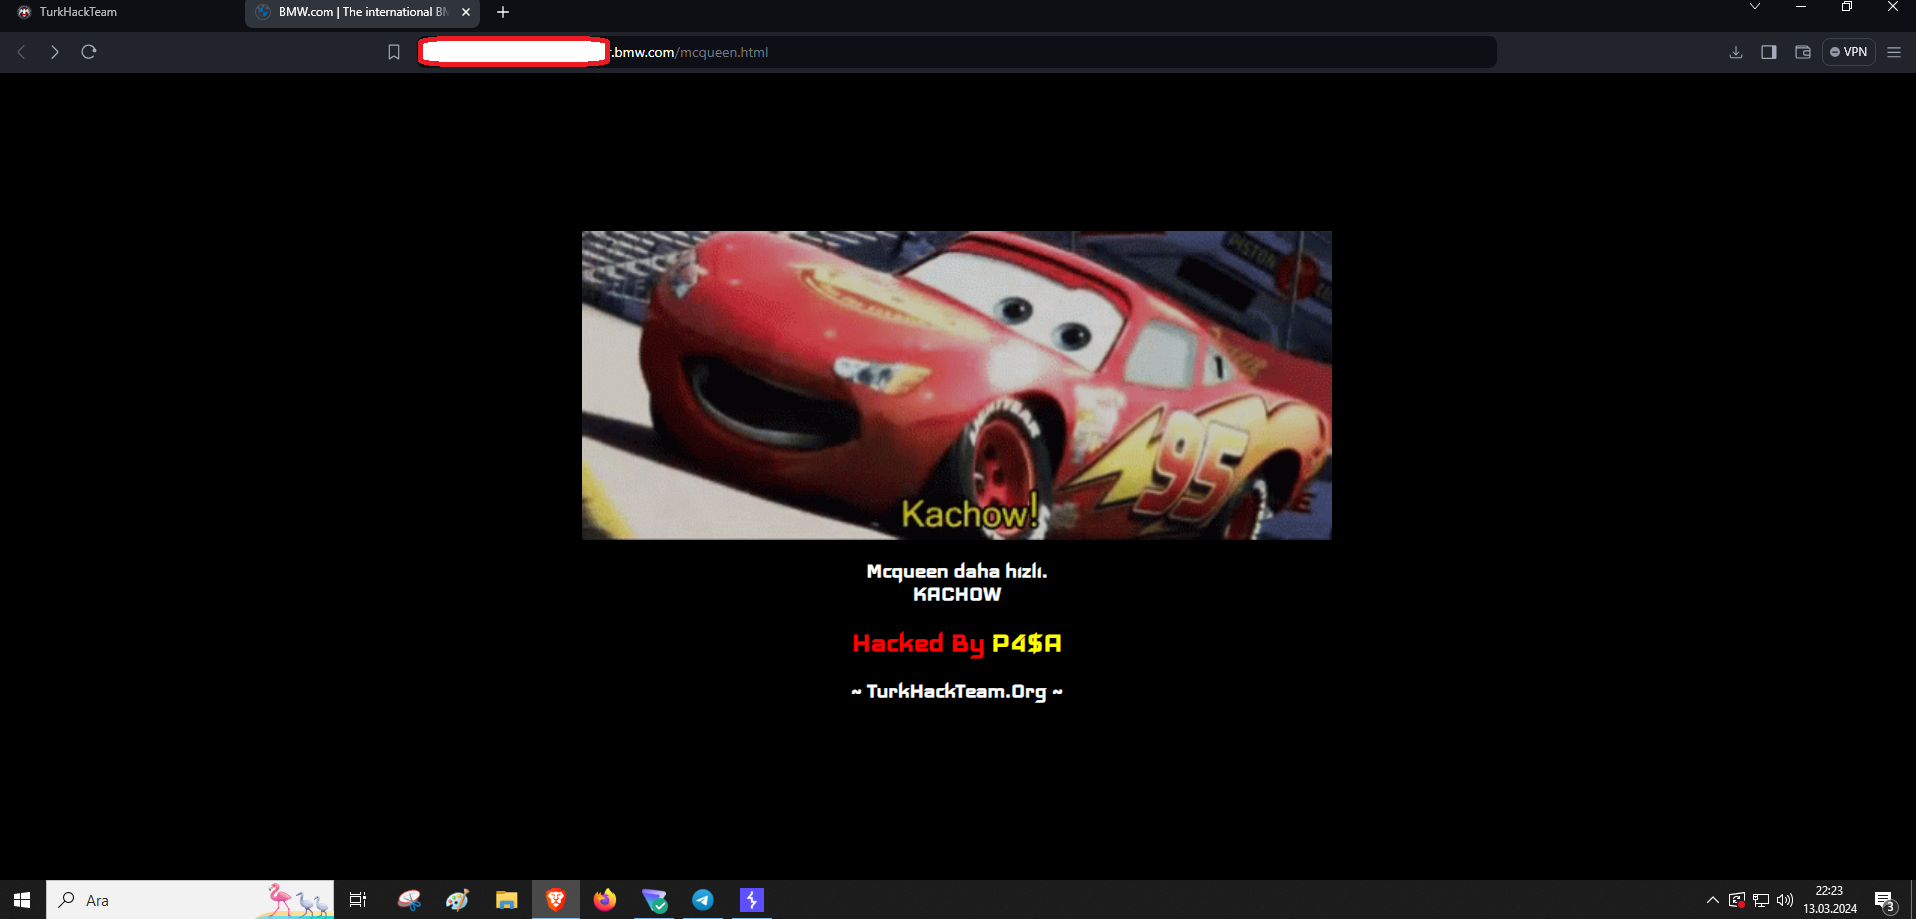This screenshot has height=919, width=1916.
Task: Open the Brave VPN button
Action: tap(1848, 52)
